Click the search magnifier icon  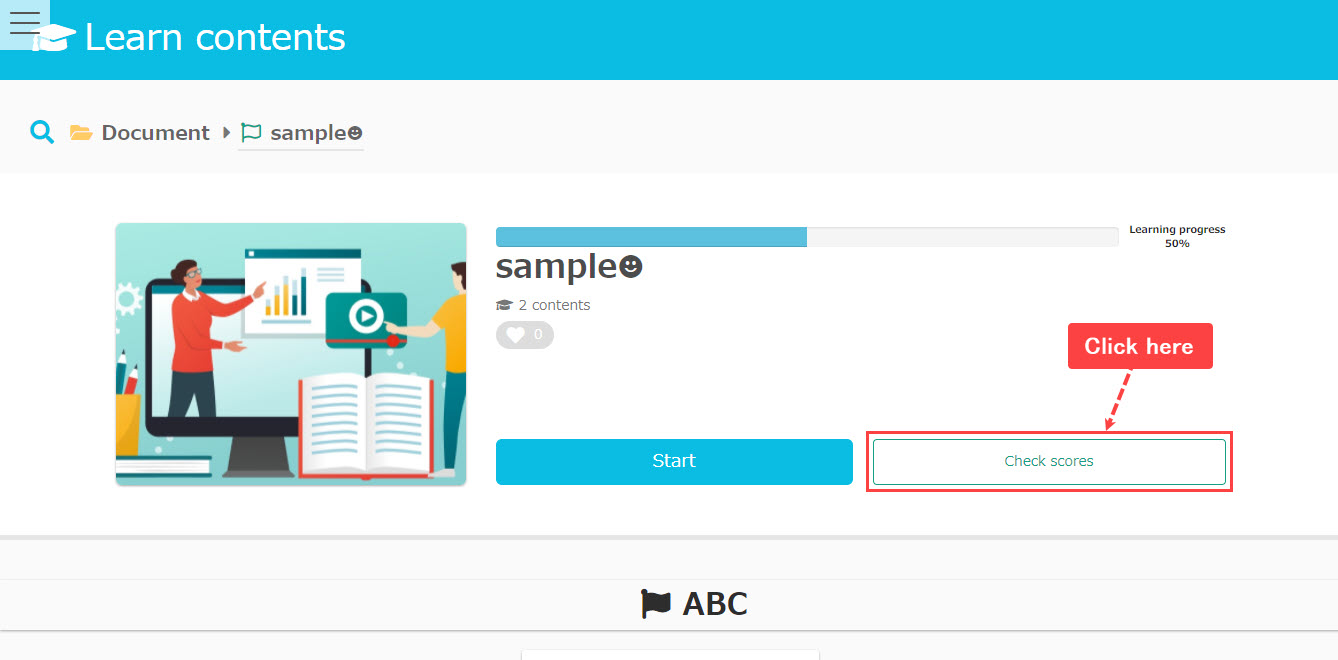(42, 132)
